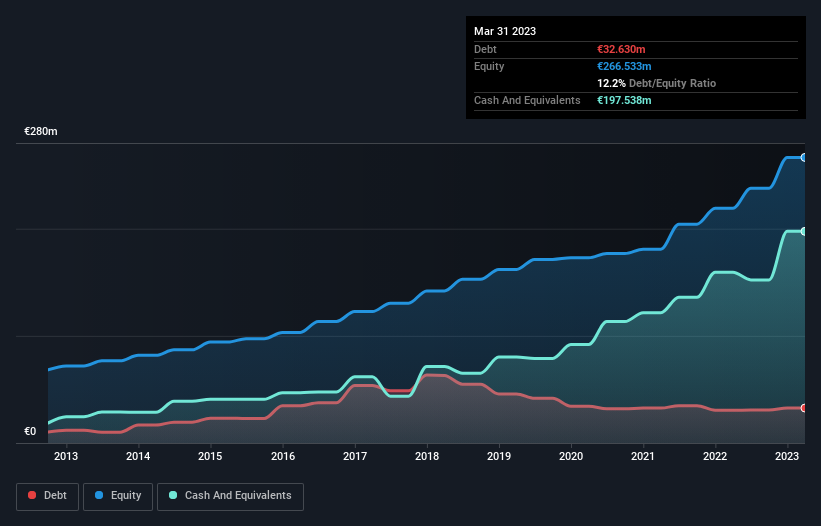Toggle the Cash And Equivalents legend button
Screen dimensions: 821x526
click(x=230, y=496)
